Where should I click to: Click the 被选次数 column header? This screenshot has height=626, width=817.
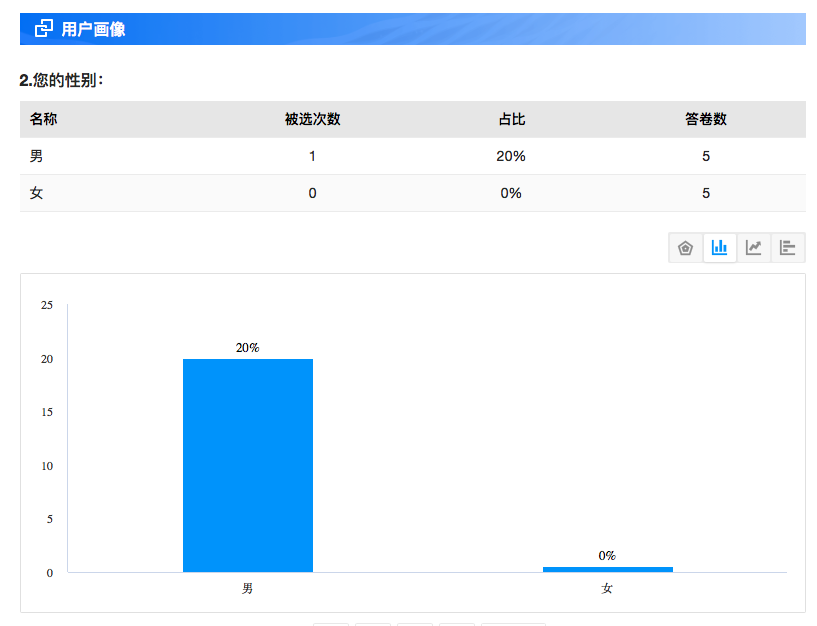pyautogui.click(x=313, y=119)
